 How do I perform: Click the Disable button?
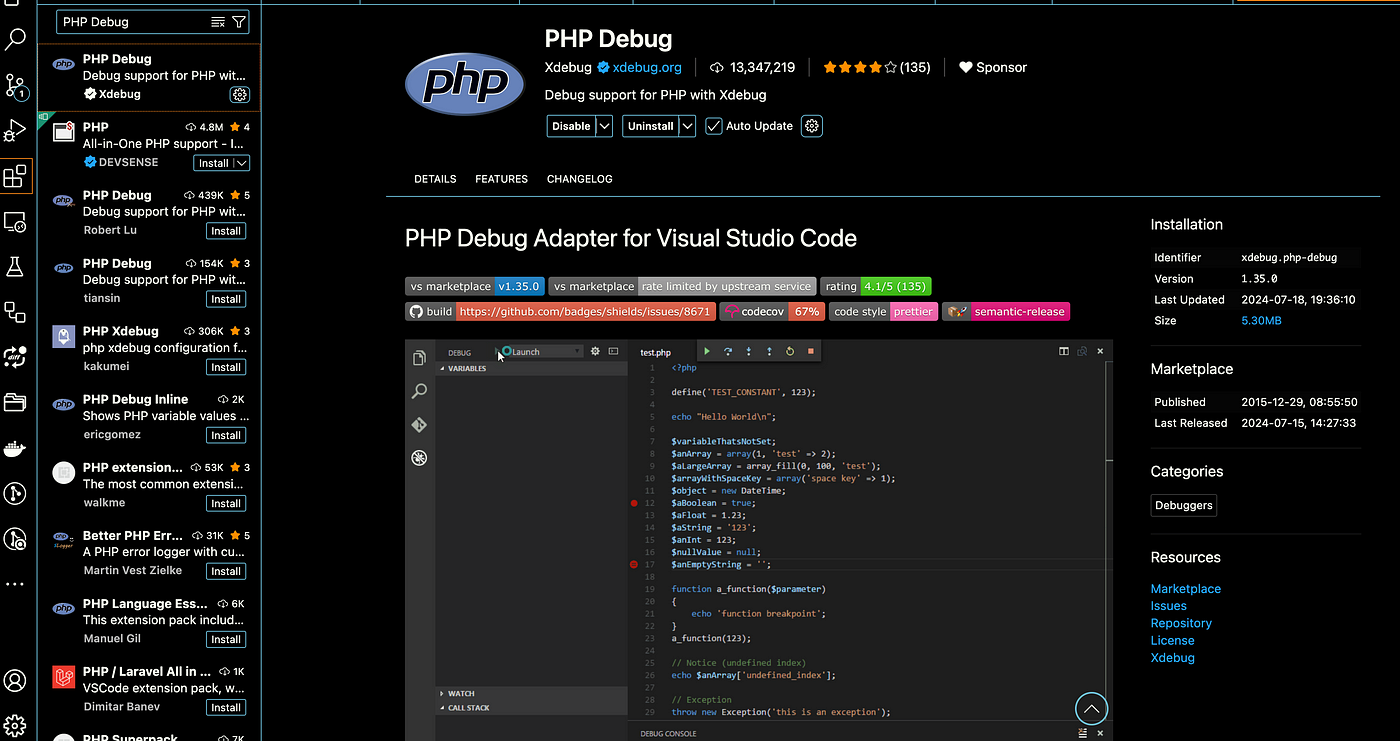pyautogui.click(x=571, y=126)
